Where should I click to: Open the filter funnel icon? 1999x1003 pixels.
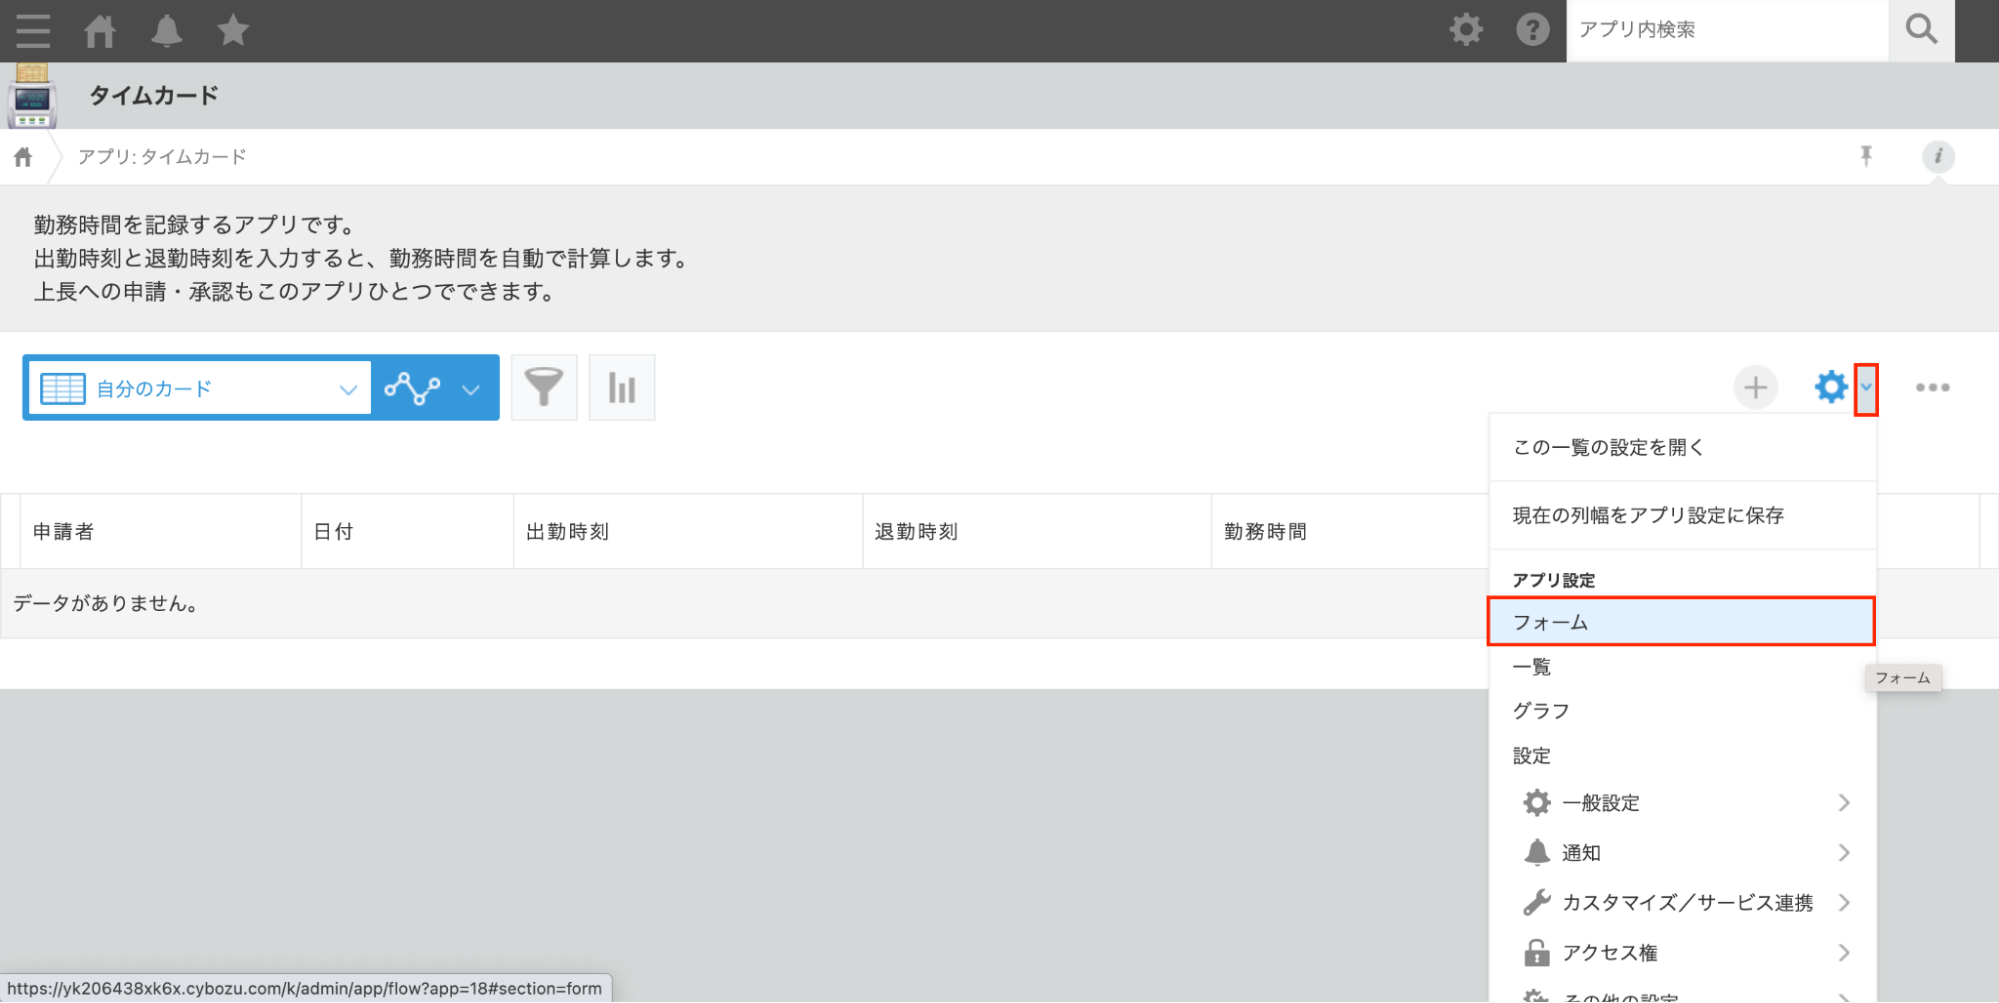(x=544, y=387)
